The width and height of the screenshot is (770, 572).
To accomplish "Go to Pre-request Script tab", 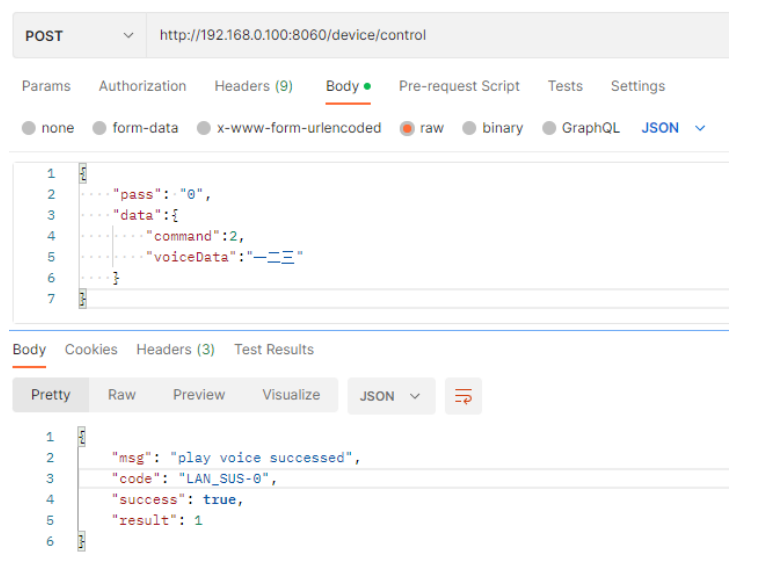I will [x=459, y=86].
